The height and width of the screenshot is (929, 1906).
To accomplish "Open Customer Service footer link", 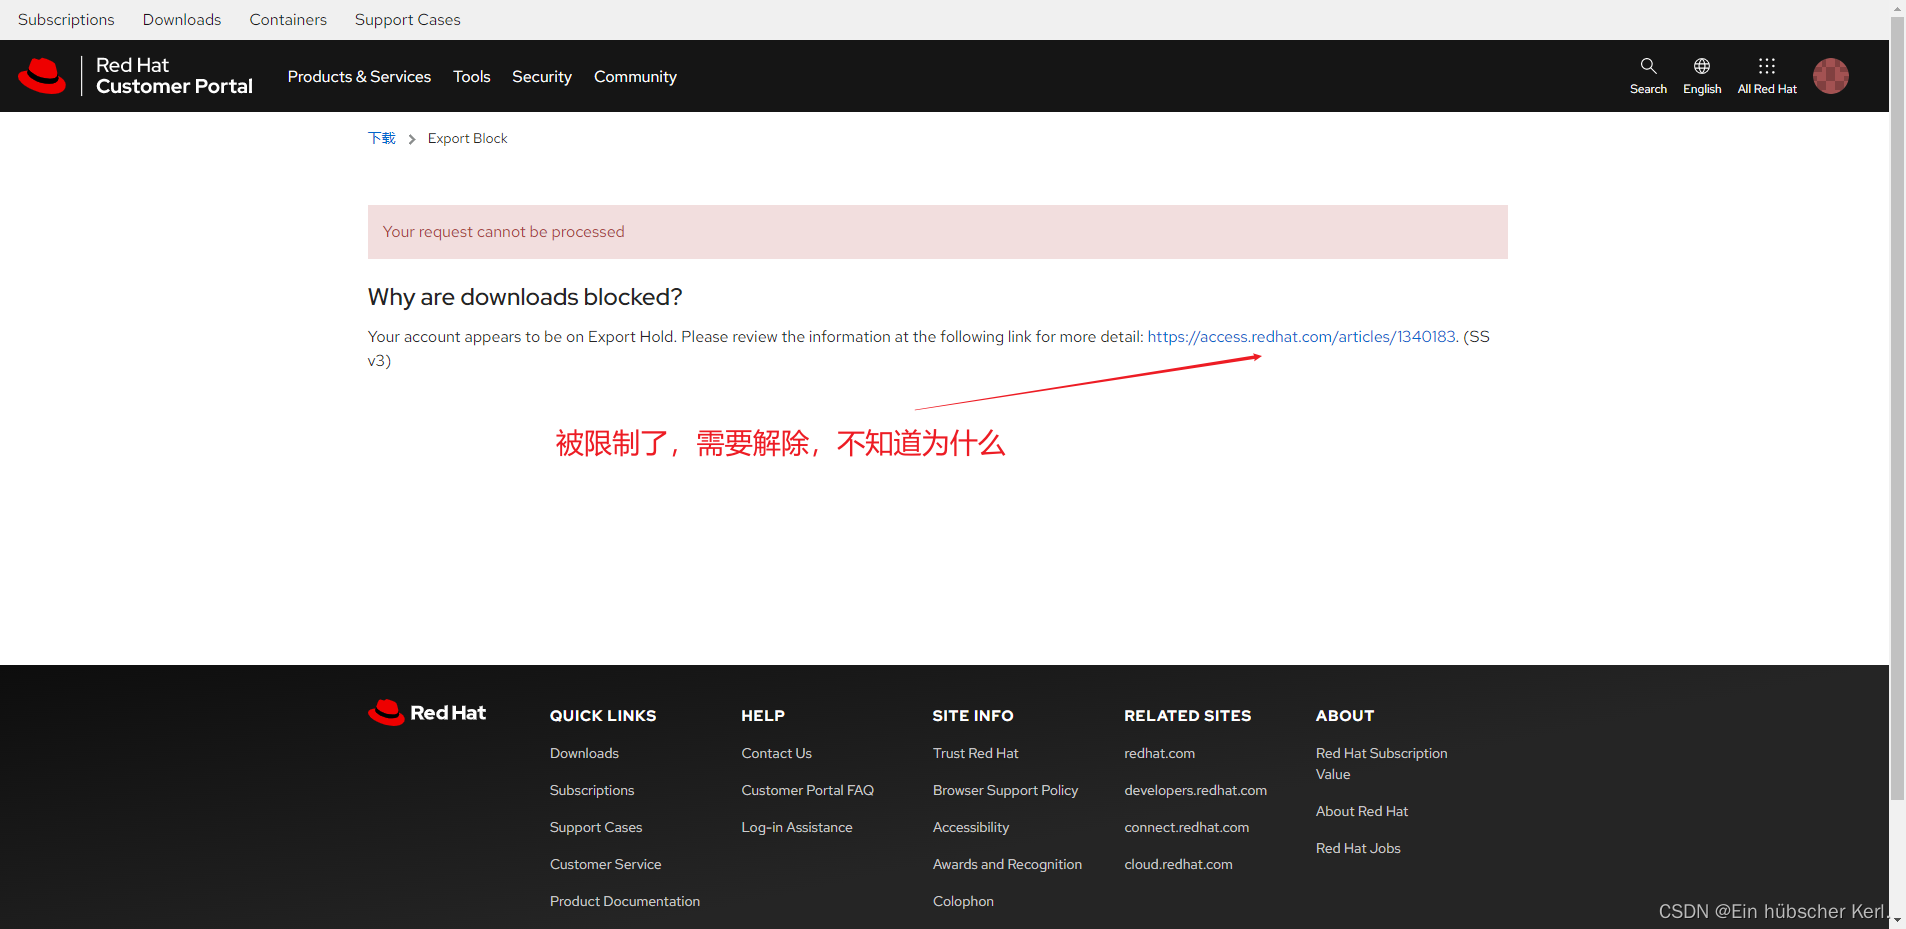I will click(605, 864).
